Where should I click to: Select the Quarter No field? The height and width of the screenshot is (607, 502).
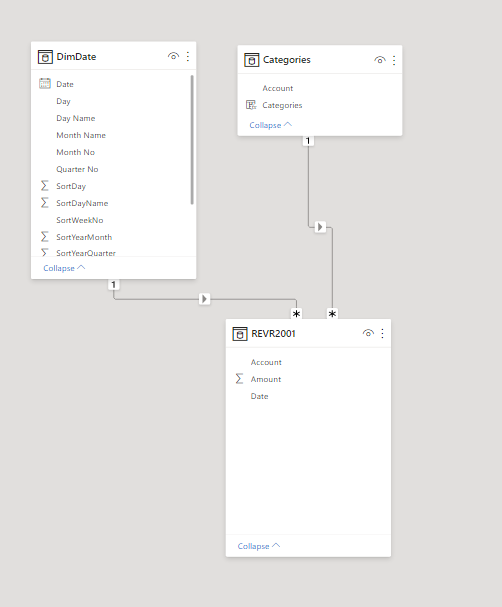click(x=77, y=169)
